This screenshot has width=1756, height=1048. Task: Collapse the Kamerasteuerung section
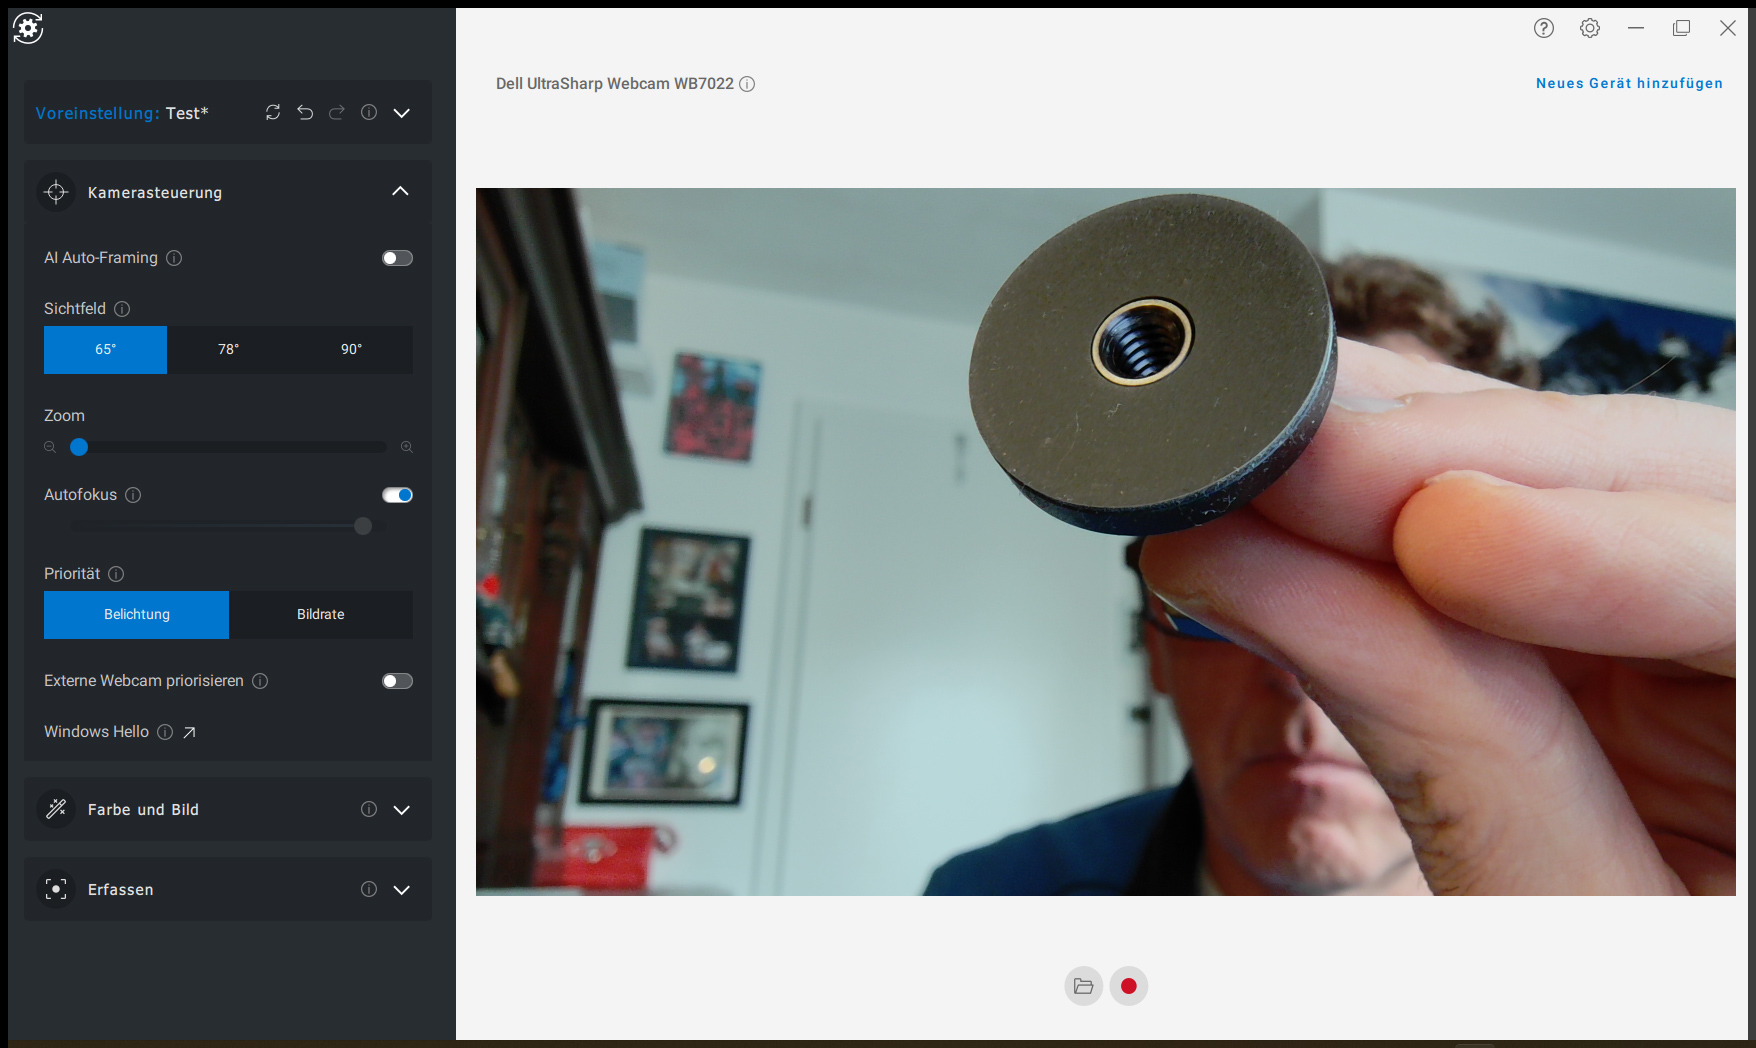coord(400,191)
